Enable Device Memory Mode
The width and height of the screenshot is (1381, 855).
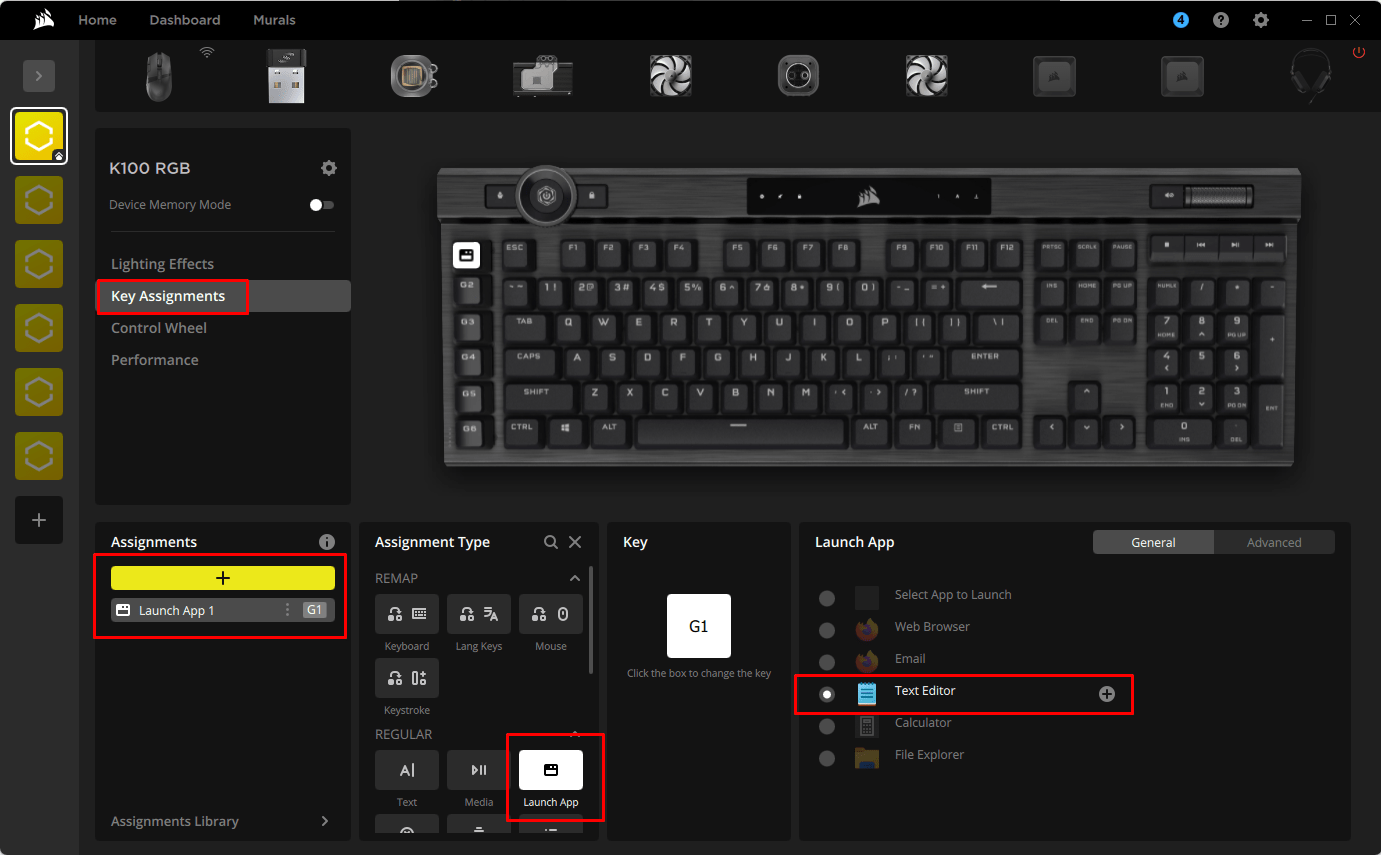(320, 204)
